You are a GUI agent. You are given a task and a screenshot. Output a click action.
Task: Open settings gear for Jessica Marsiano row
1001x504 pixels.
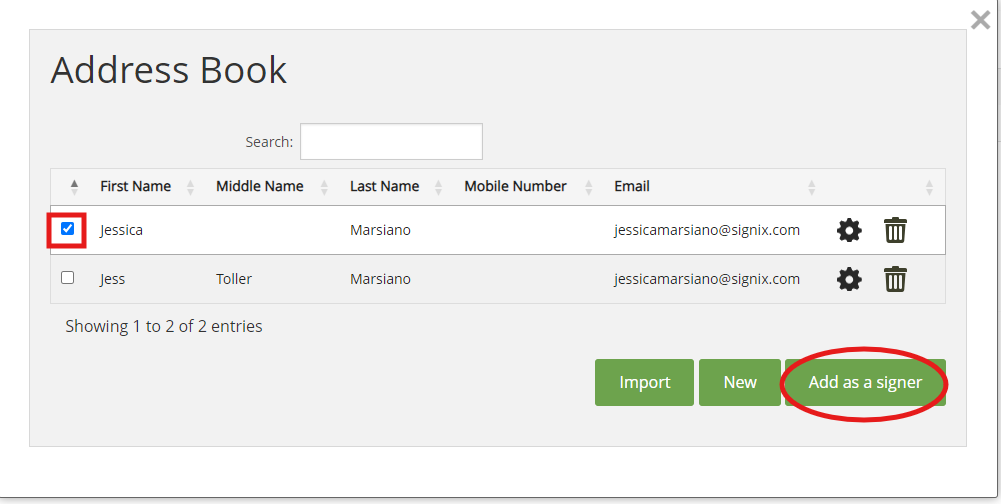point(848,230)
